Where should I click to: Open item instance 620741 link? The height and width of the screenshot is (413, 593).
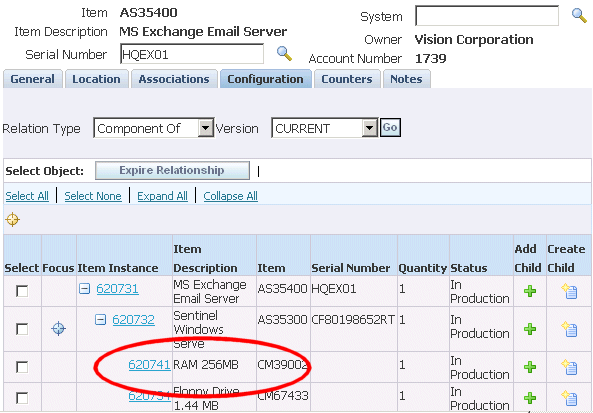click(x=149, y=365)
